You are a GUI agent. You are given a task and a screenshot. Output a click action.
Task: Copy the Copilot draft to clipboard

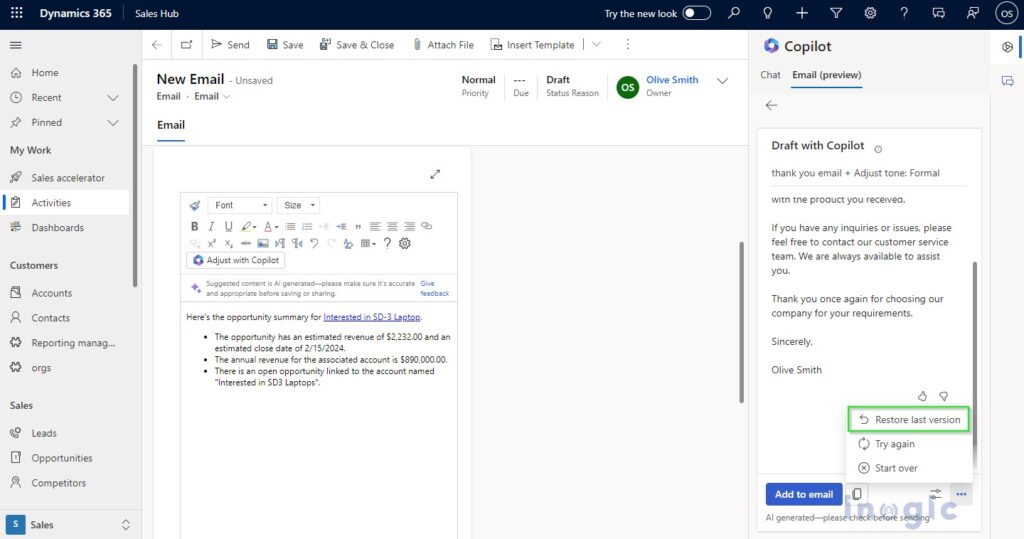point(857,494)
